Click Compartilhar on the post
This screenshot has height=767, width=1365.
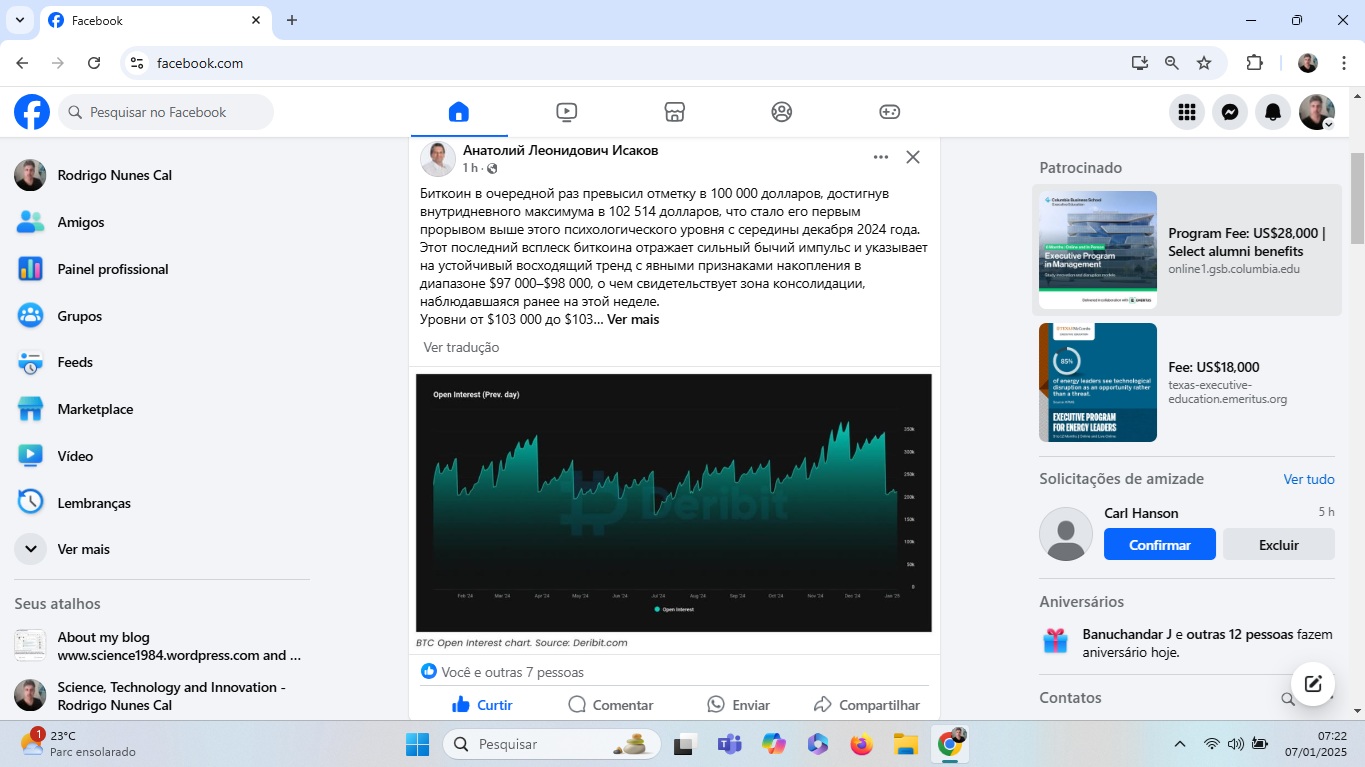(x=867, y=705)
